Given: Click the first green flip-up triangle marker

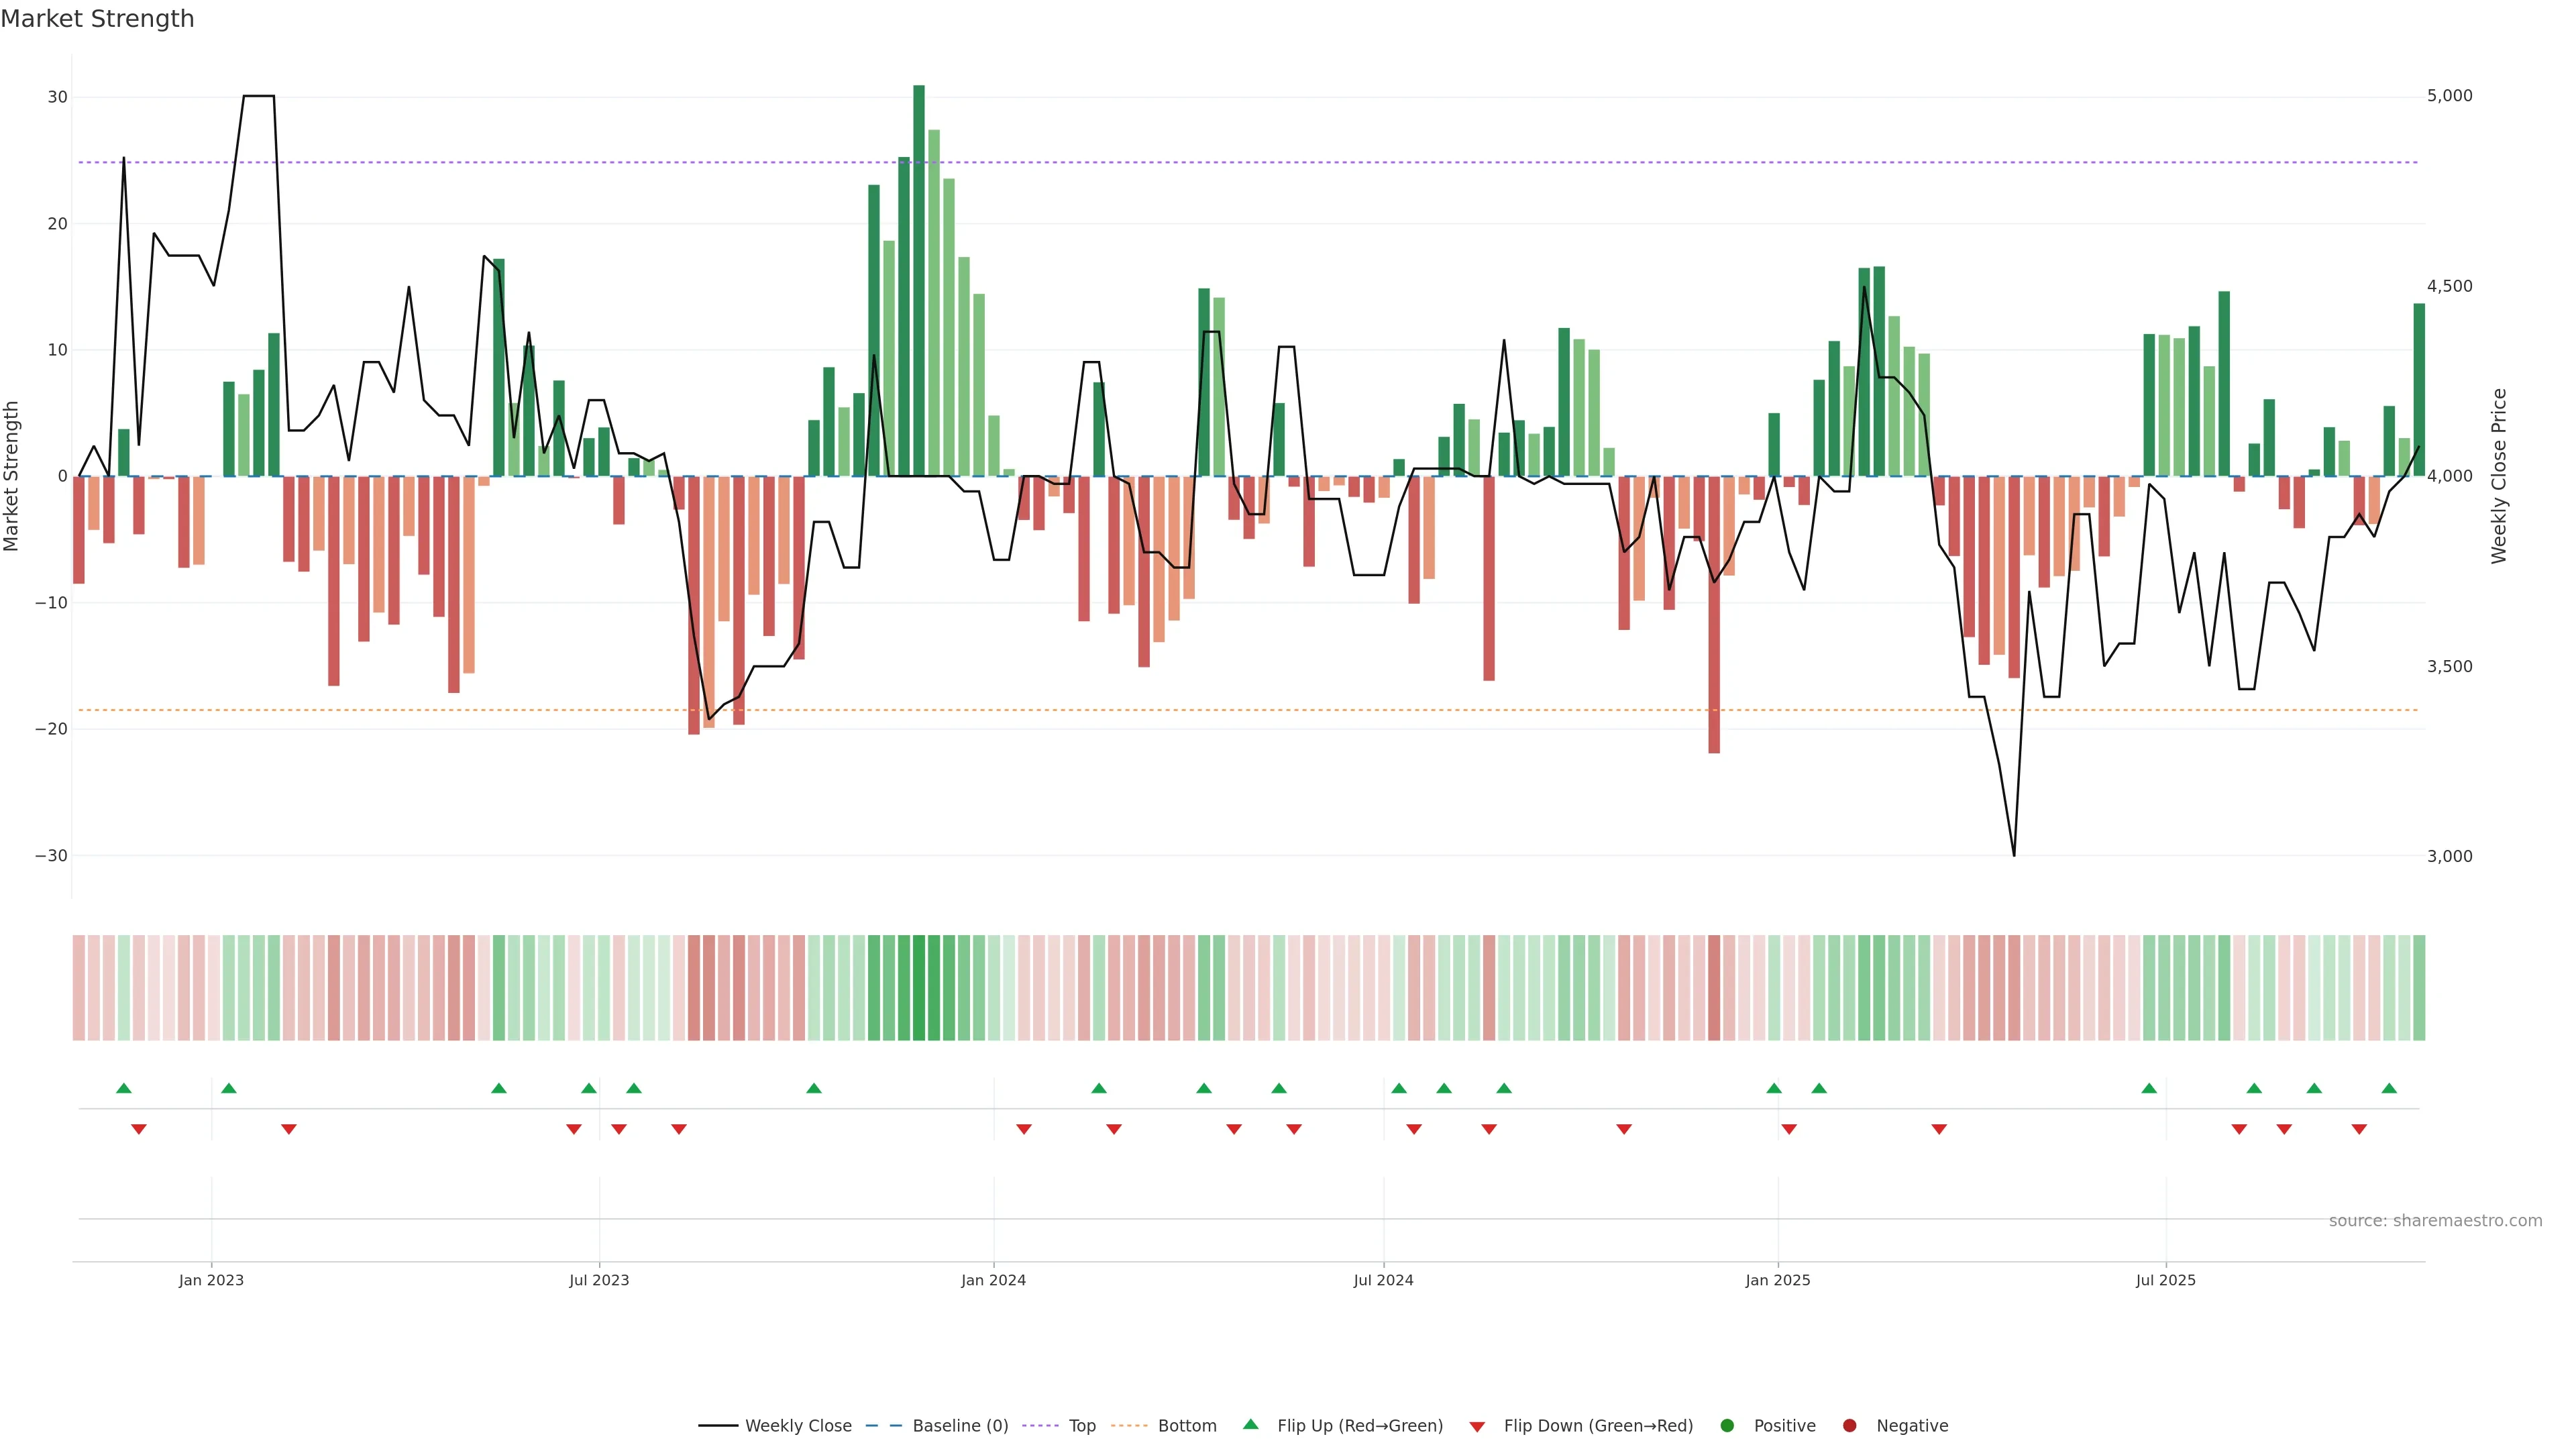Looking at the screenshot, I should click(124, 1088).
